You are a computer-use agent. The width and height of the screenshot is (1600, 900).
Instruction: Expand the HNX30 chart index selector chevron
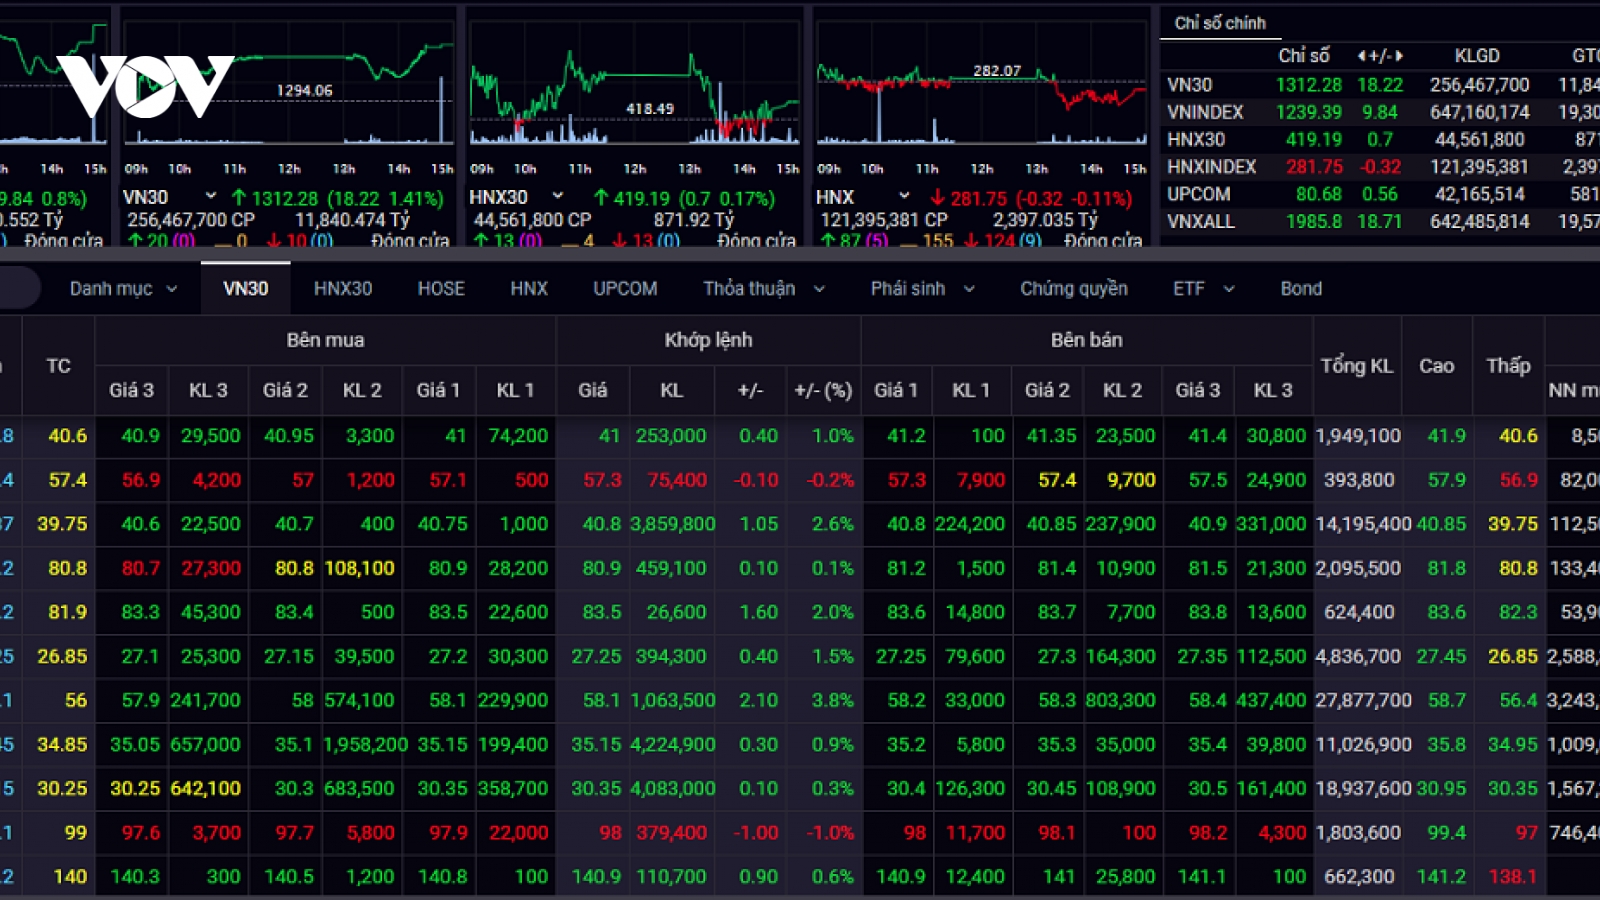(x=558, y=196)
